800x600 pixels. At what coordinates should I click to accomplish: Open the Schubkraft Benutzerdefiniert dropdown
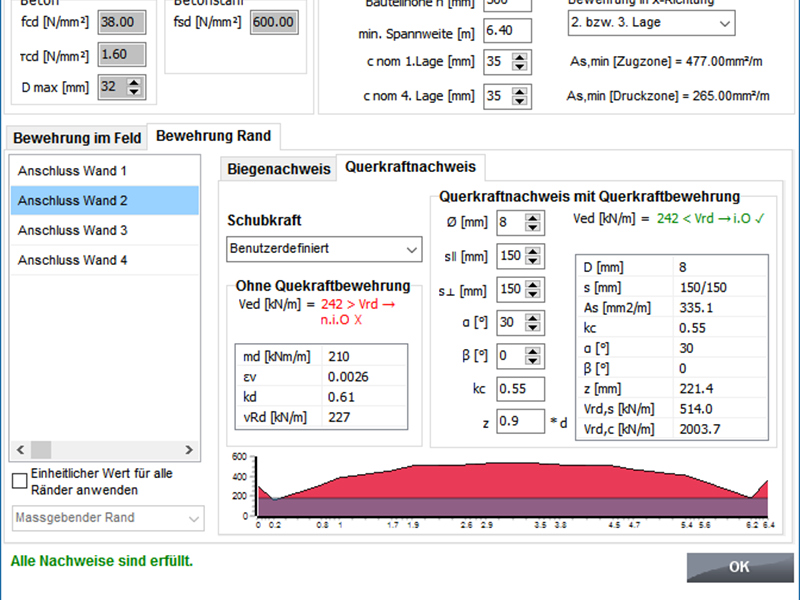[x=324, y=248]
